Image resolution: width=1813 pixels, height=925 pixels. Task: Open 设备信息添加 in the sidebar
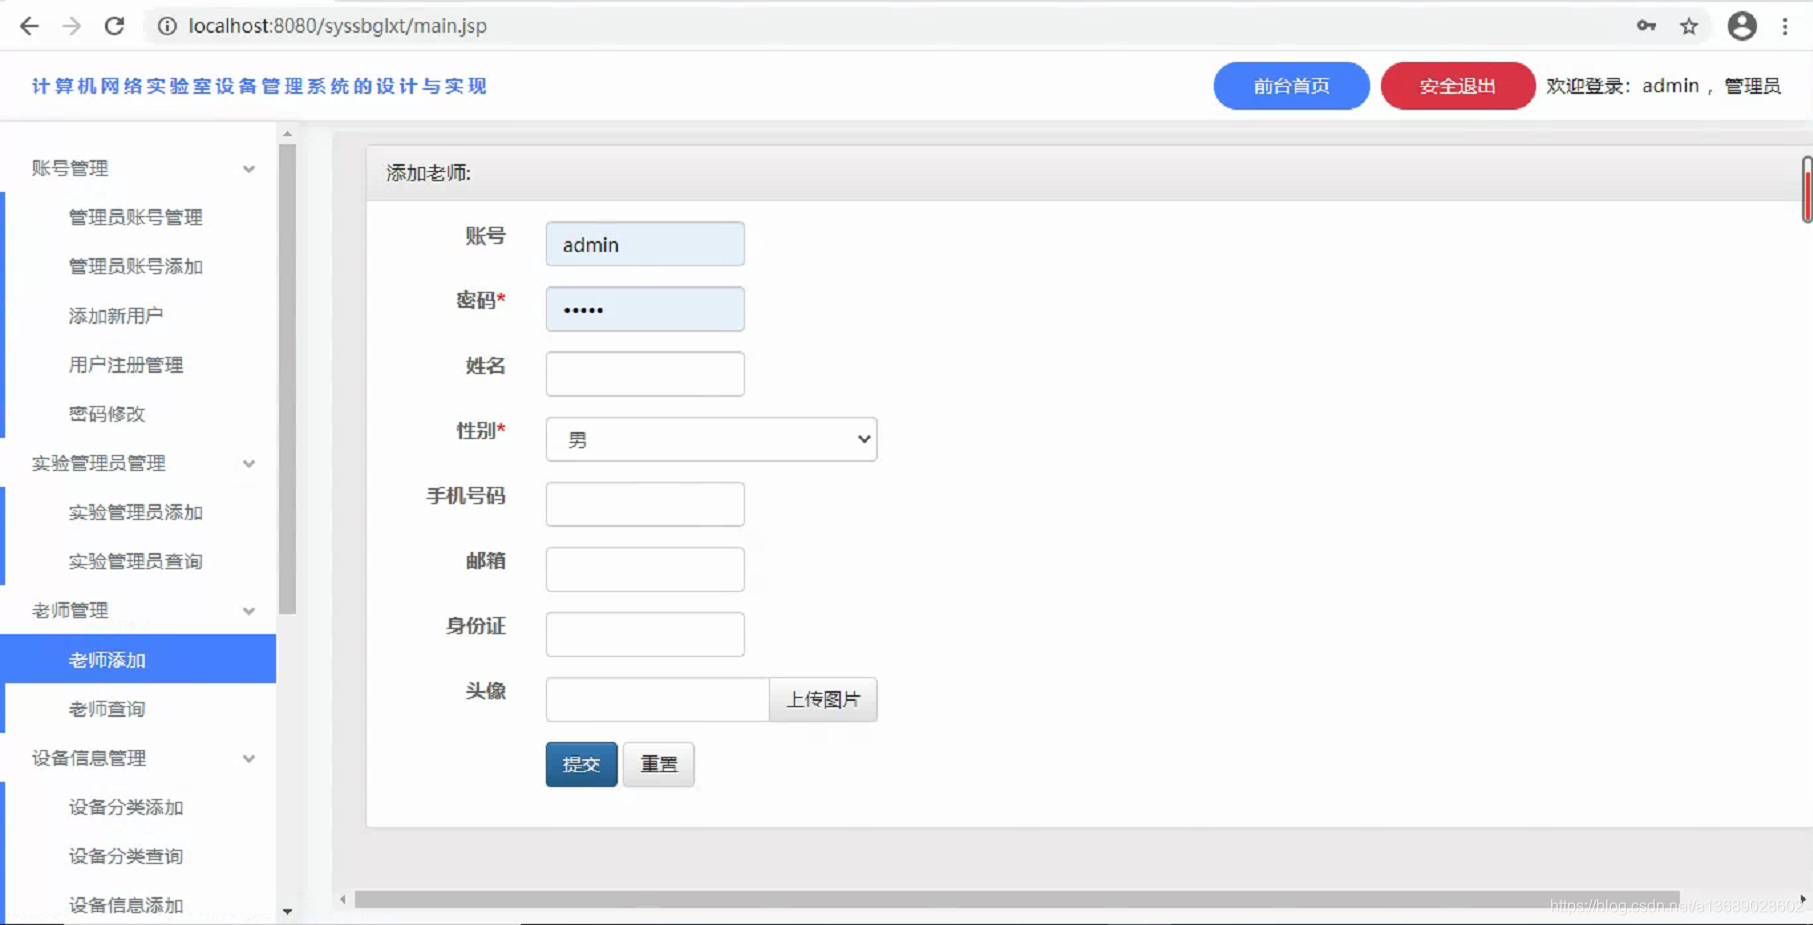coord(126,905)
